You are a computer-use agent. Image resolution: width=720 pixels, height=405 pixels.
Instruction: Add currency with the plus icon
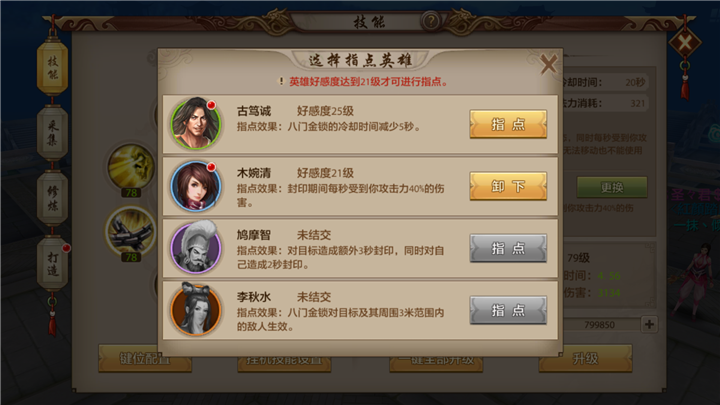click(x=649, y=324)
